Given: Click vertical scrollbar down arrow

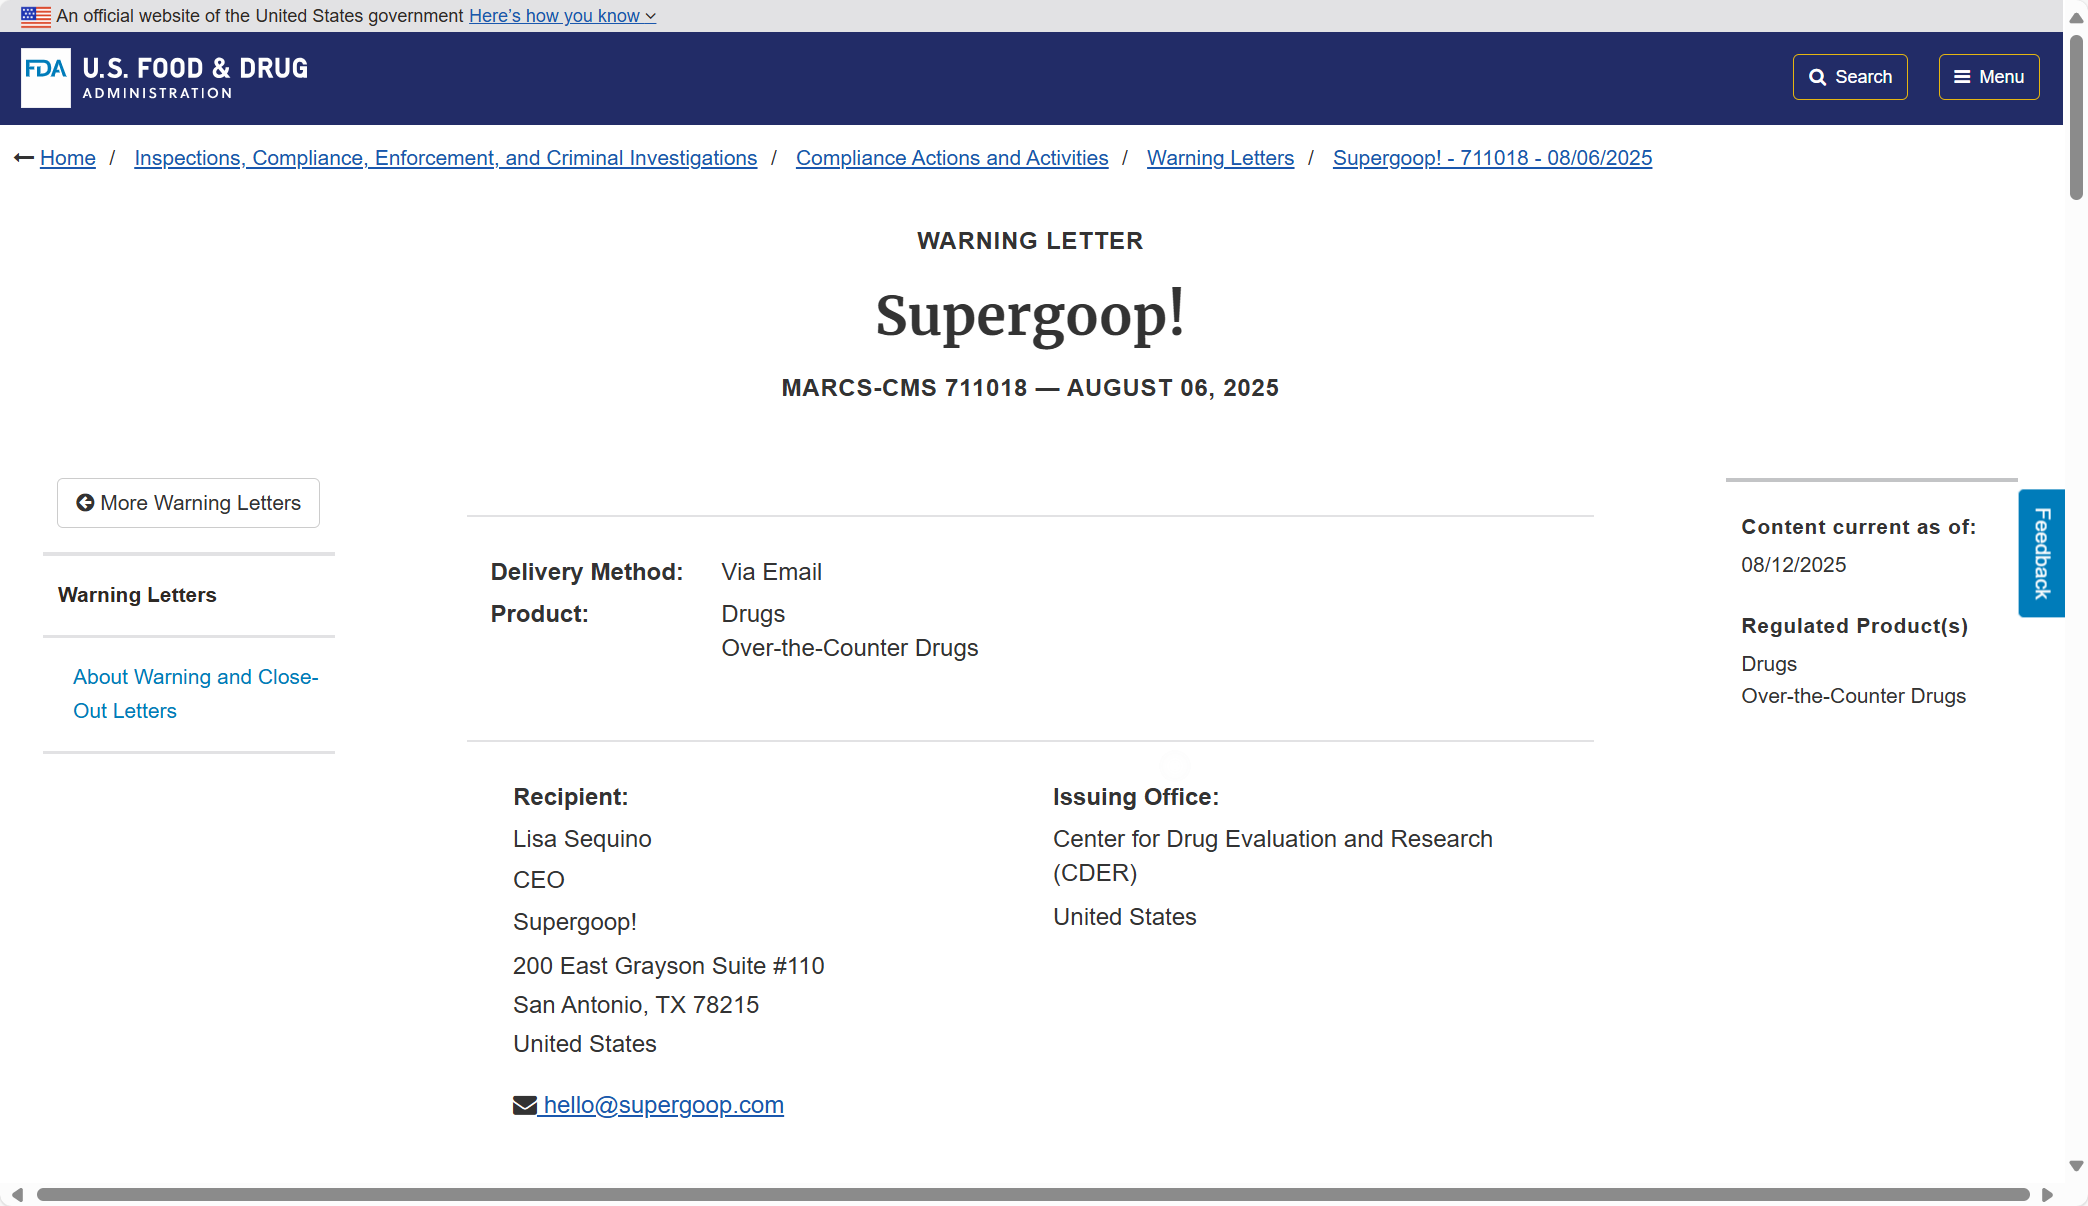Looking at the screenshot, I should pos(2076,1165).
